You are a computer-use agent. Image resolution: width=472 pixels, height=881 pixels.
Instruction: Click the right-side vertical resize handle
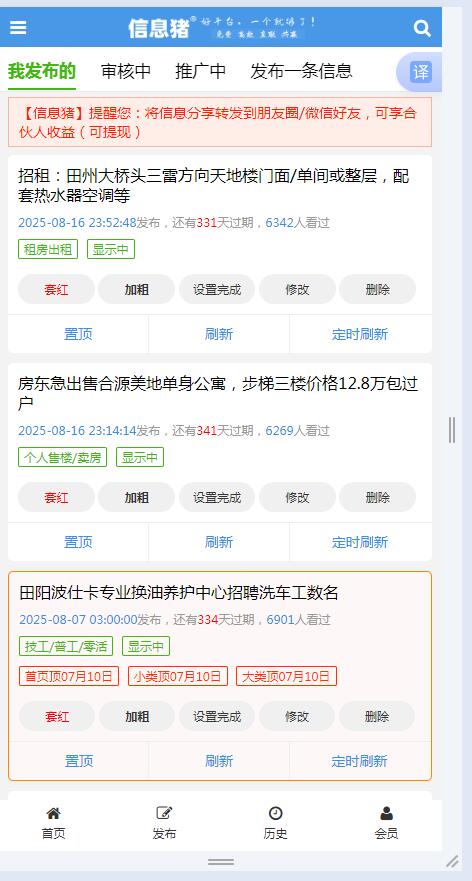(x=452, y=430)
